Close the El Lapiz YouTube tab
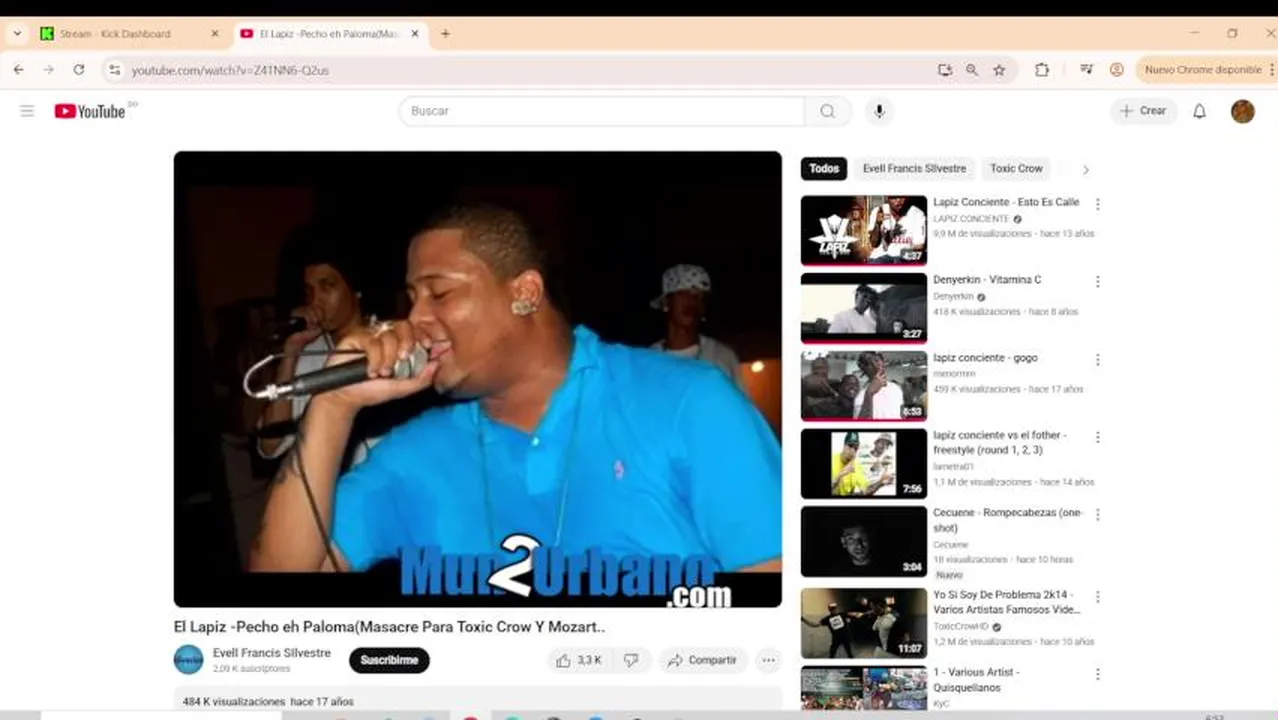Viewport: 1278px width, 720px height. click(x=415, y=34)
